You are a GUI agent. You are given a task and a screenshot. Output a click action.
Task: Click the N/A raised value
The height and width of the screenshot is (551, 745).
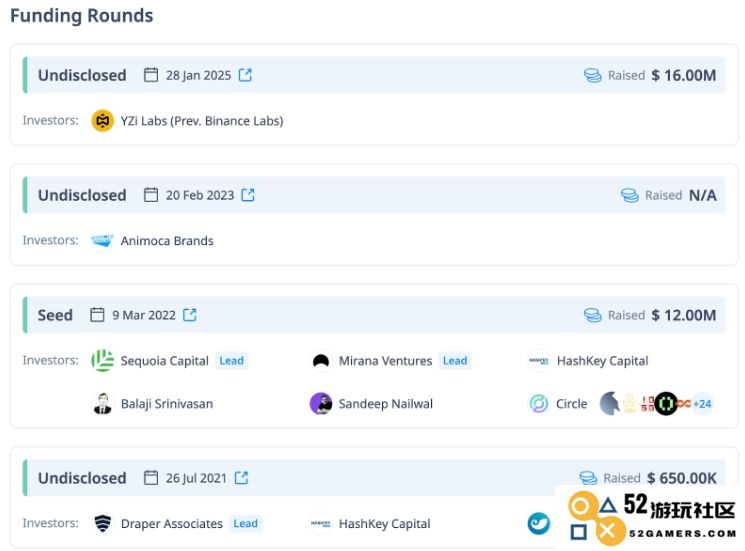[x=703, y=195]
